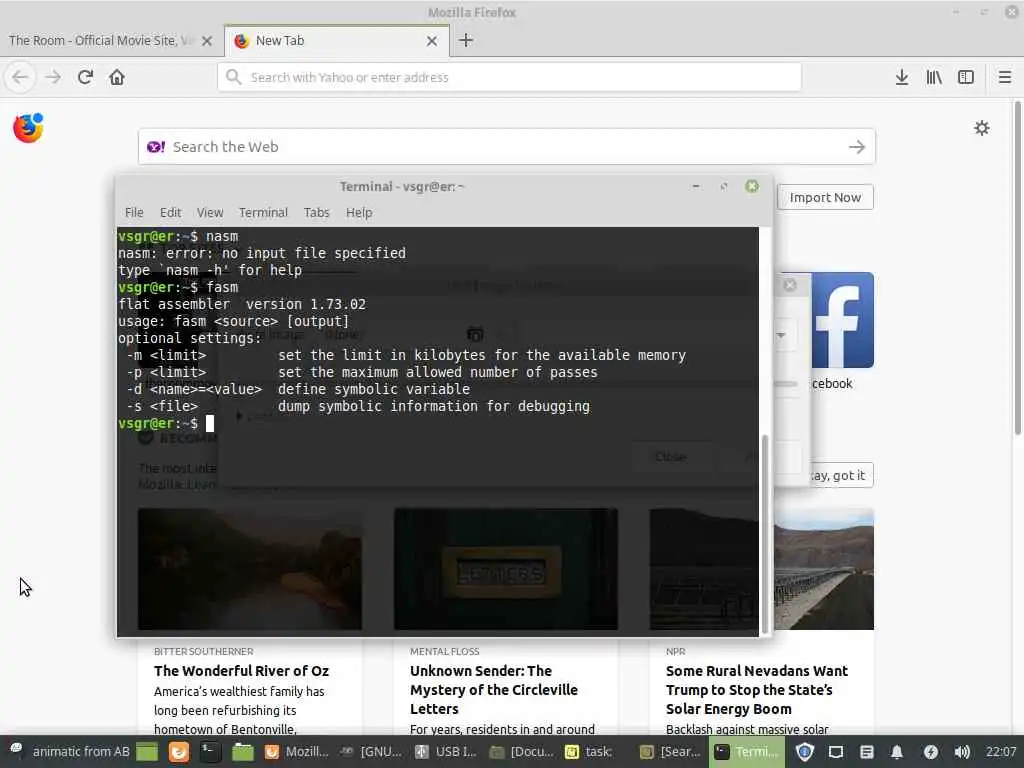Screen dimensions: 1024x768
Task: Open the terminal View menu
Action: [210, 212]
